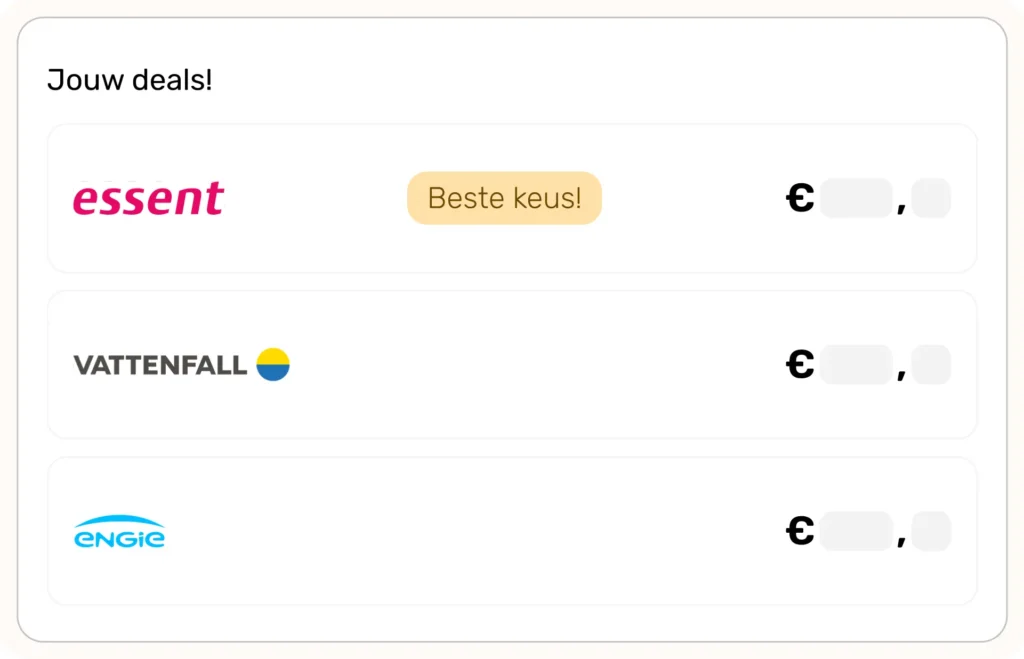Click the yellow-blue Vattenfall circle icon
Image resolution: width=1024 pixels, height=659 pixels.
[273, 364]
